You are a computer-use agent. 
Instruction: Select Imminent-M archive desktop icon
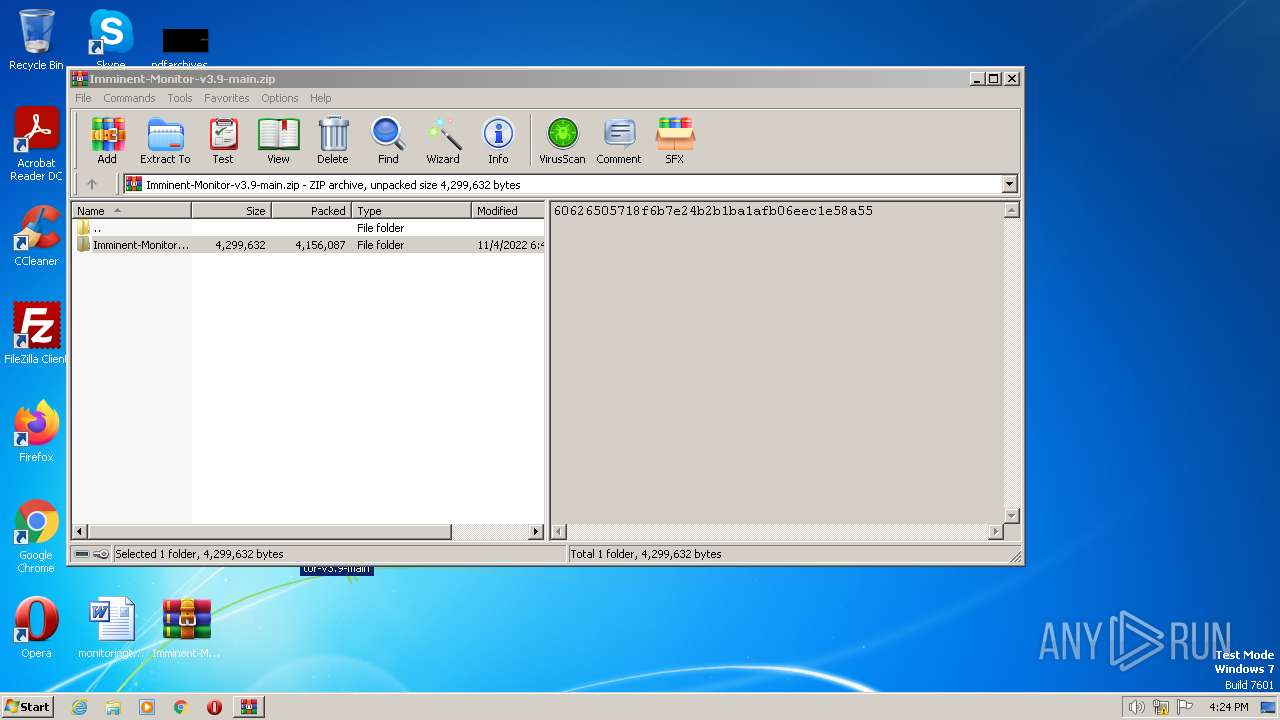[186, 628]
